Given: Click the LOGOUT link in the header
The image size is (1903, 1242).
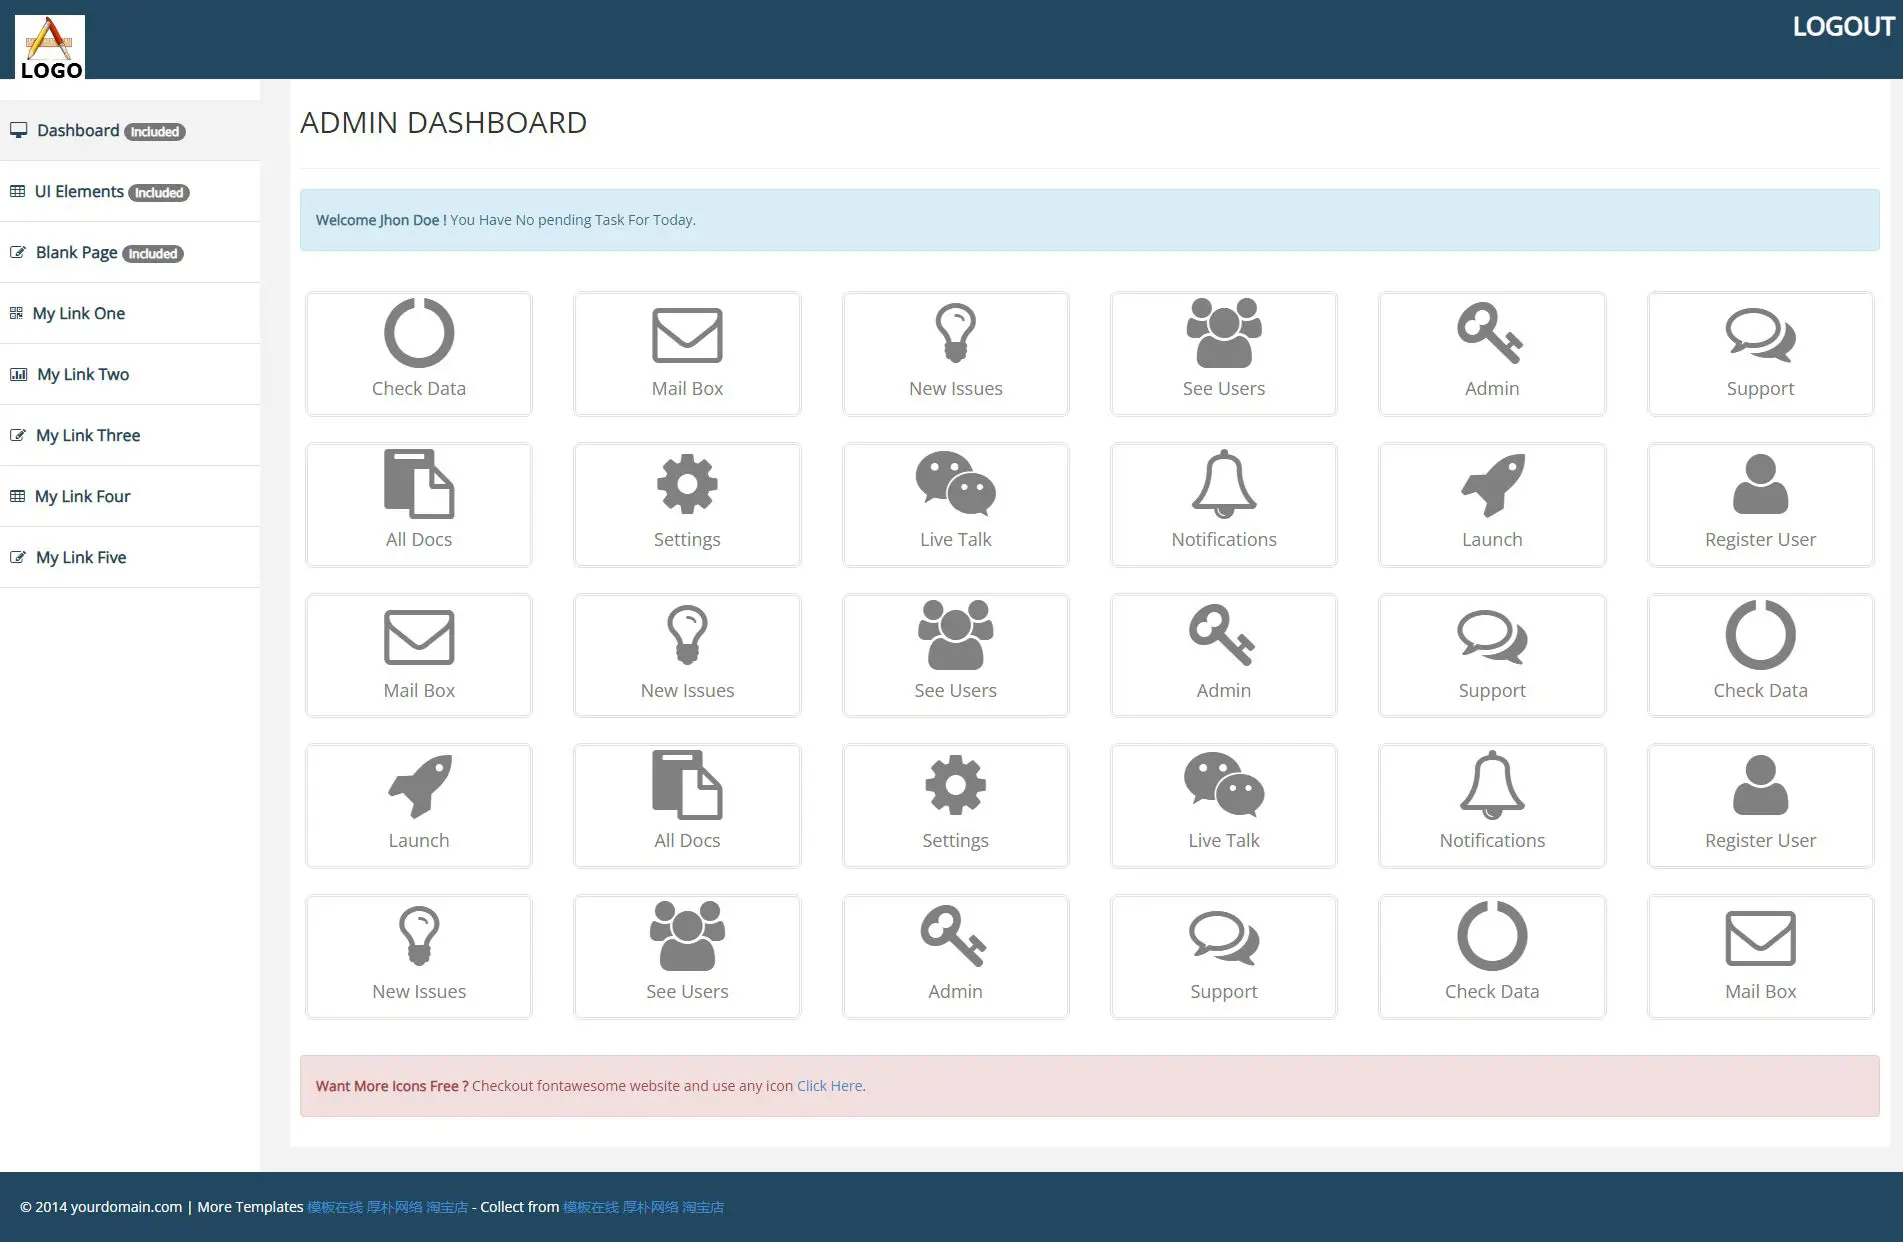Looking at the screenshot, I should point(1842,27).
